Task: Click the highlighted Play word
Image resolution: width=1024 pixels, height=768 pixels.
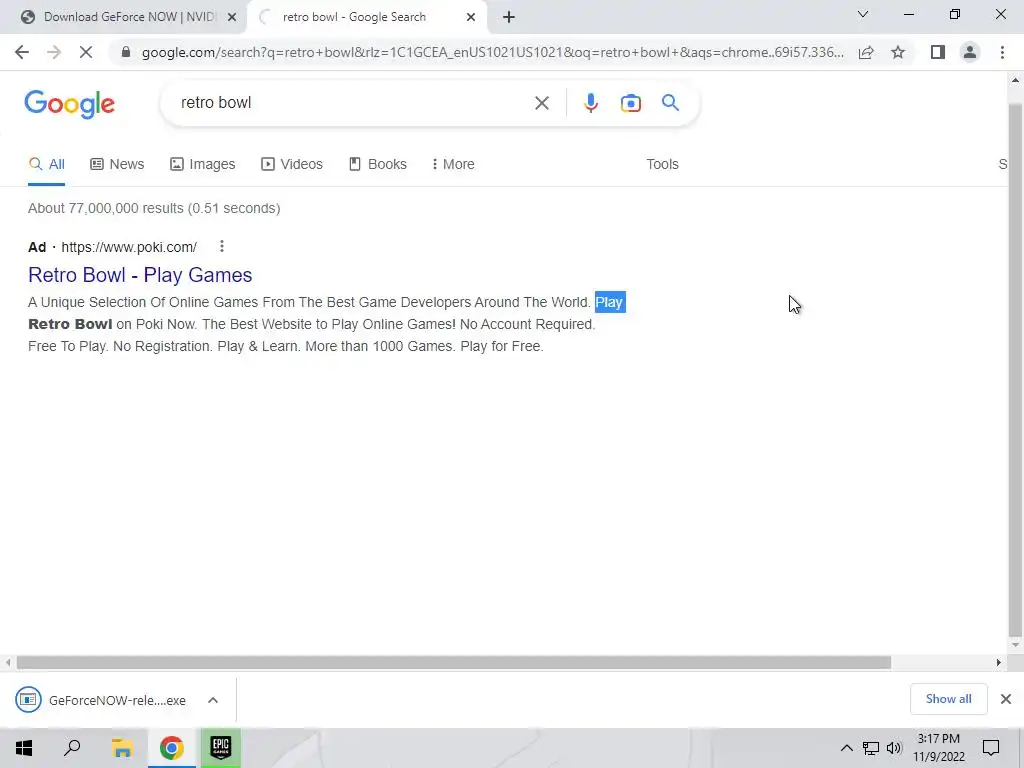Action: (610, 302)
